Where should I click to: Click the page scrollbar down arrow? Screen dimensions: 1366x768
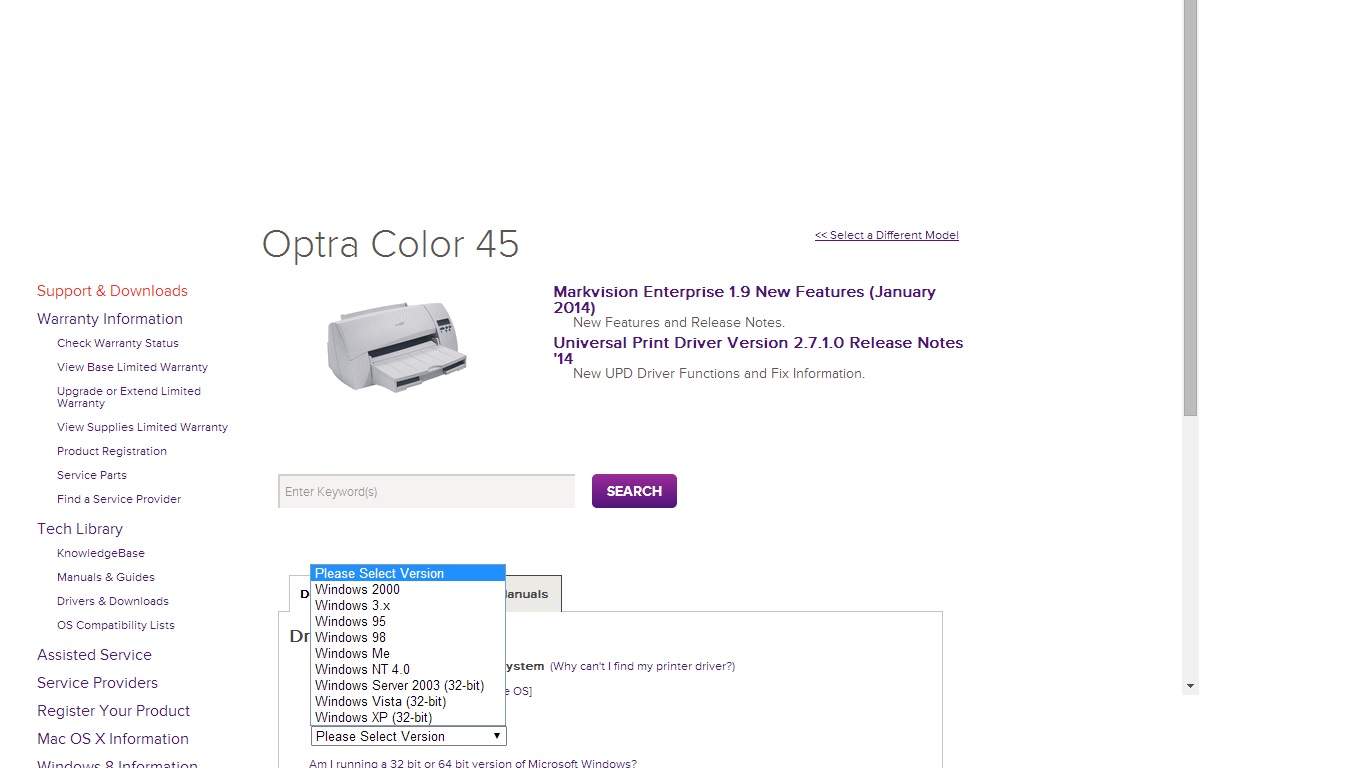(1190, 686)
